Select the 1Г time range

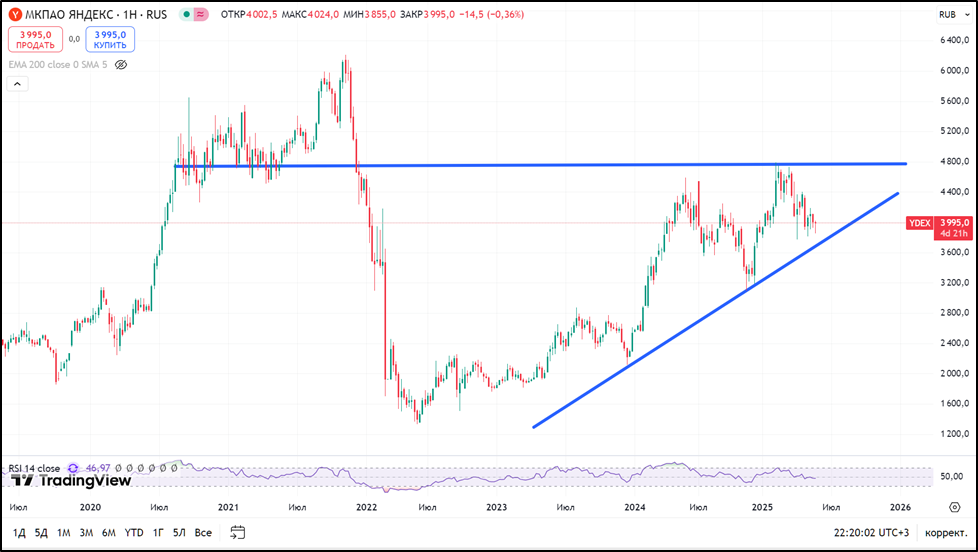(x=158, y=533)
